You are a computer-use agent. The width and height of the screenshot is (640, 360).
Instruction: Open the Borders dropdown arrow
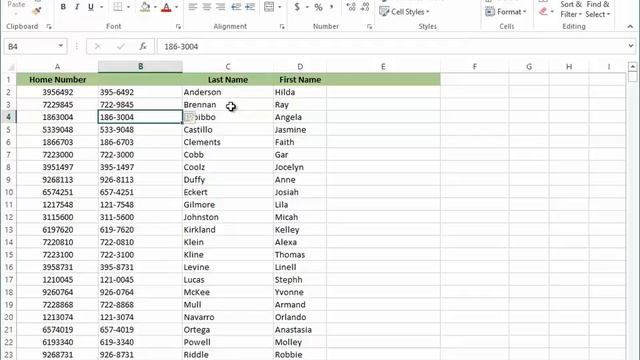(128, 7)
